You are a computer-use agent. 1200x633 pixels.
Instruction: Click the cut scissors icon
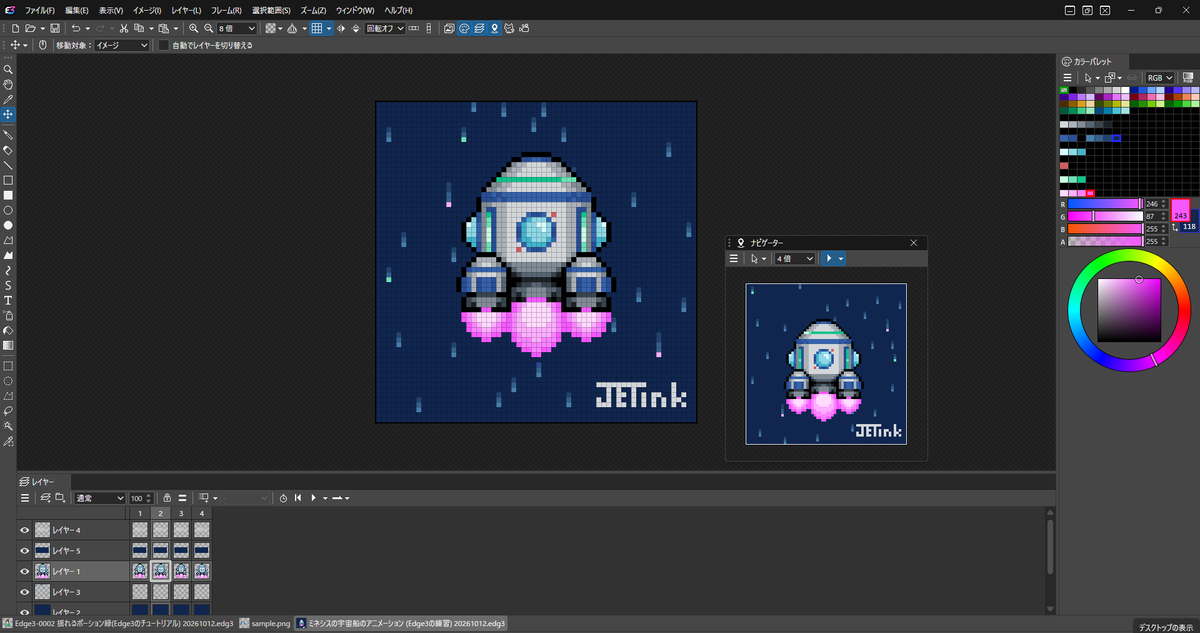point(123,28)
